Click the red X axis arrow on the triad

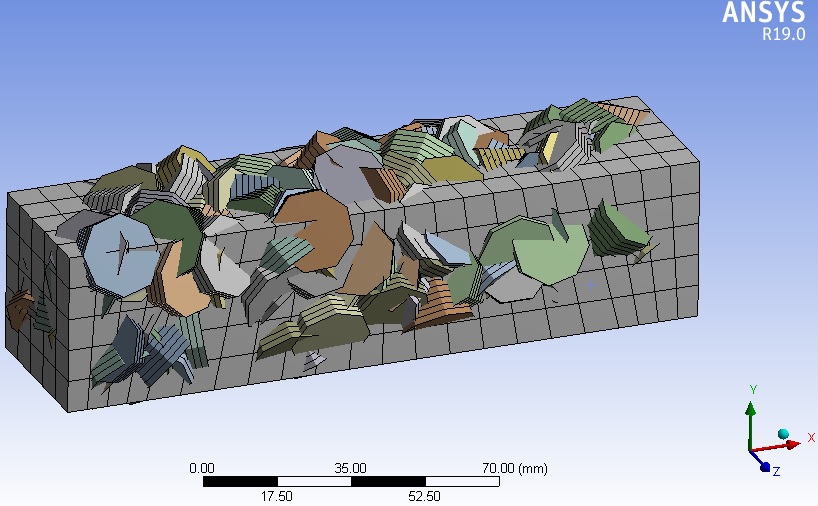coord(777,447)
